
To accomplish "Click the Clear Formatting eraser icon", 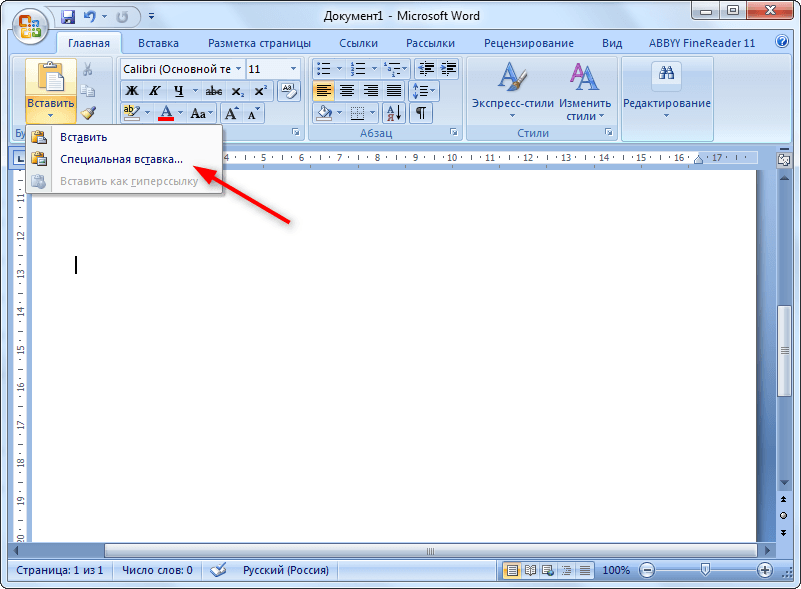I will (x=288, y=91).
